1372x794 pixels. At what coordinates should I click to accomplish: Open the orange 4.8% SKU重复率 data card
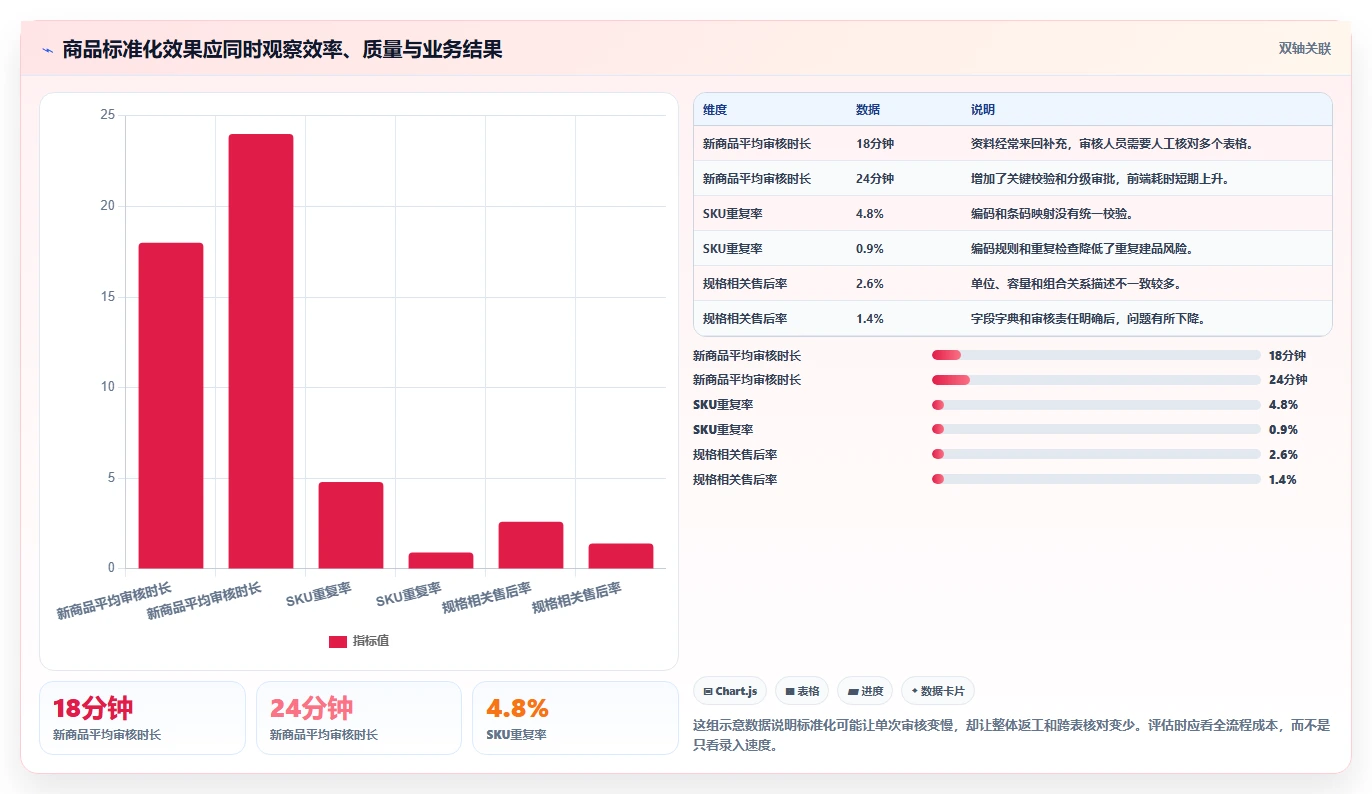click(x=575, y=718)
